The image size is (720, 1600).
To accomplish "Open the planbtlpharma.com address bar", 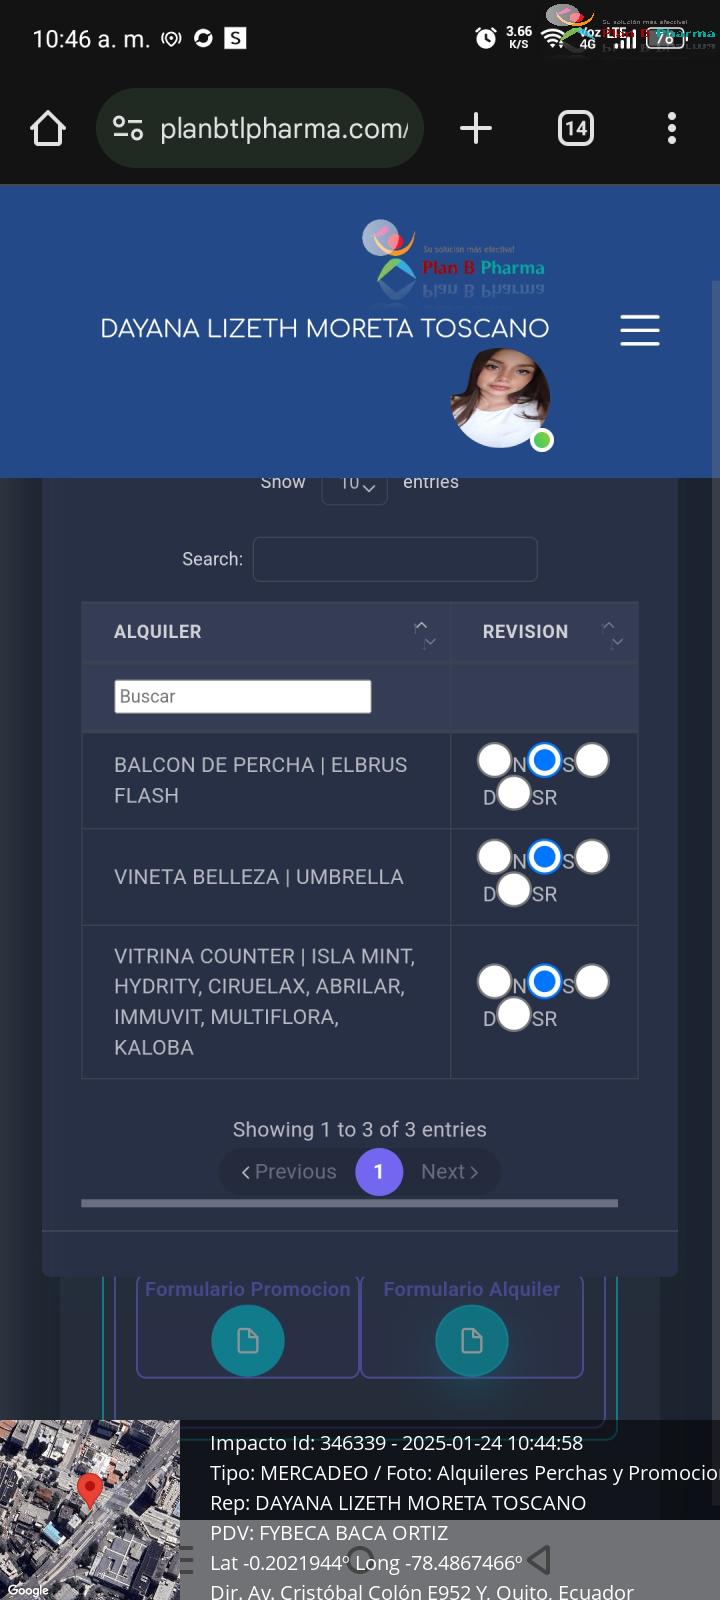I will point(284,128).
